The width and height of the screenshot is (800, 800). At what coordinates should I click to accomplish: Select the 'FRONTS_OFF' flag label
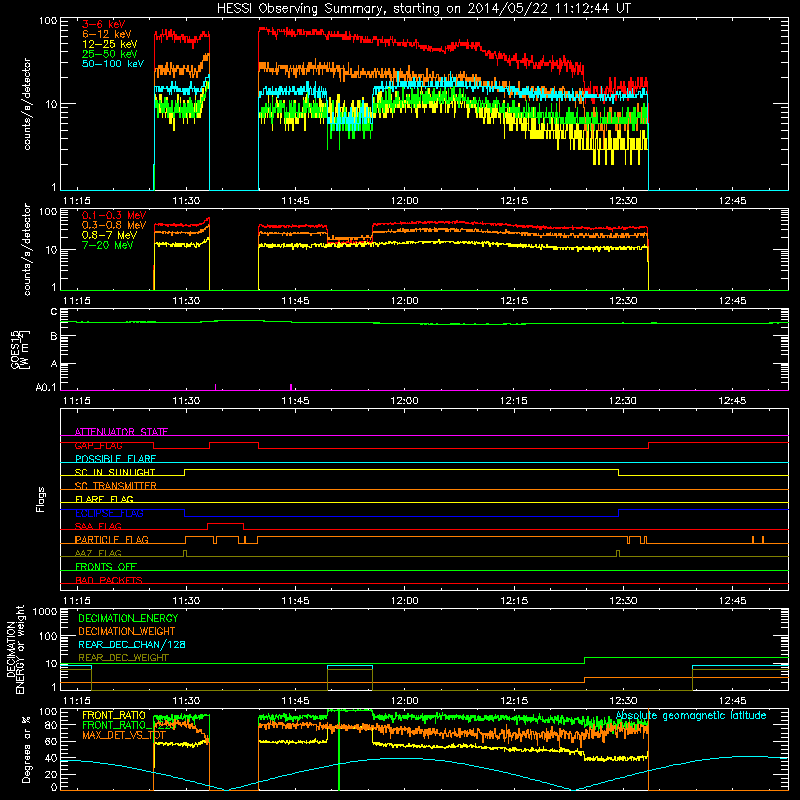106,566
